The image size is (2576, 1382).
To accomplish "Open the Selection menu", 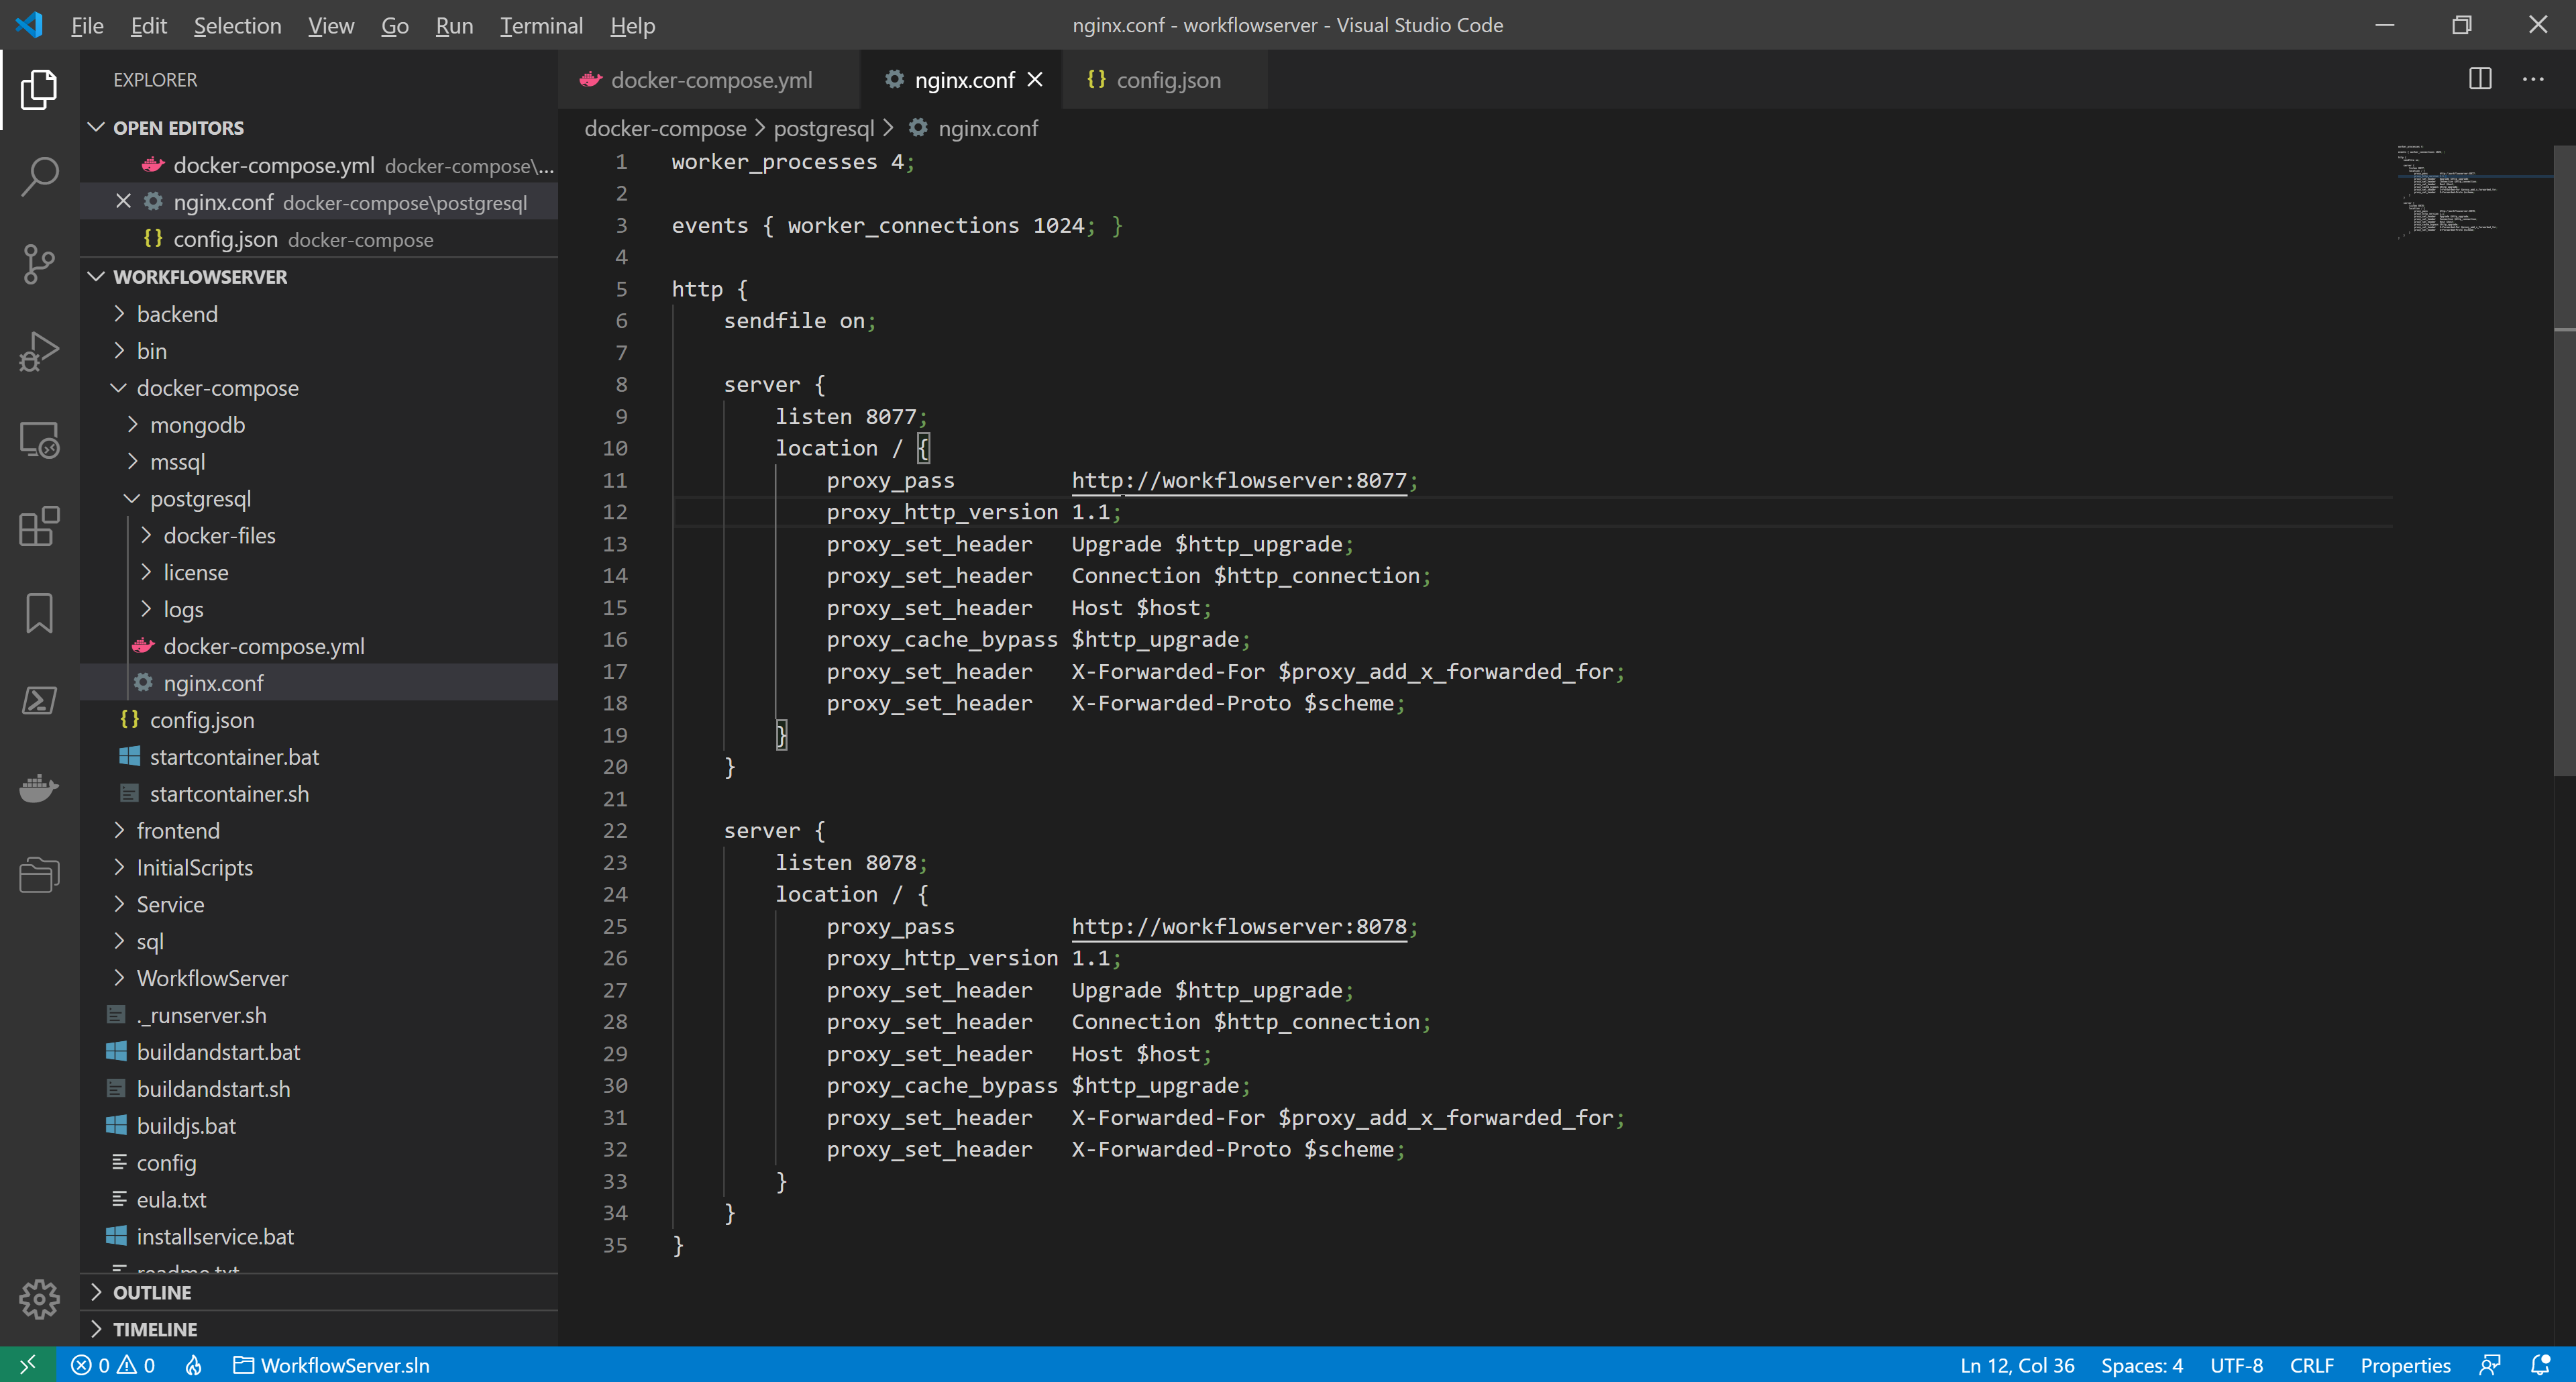I will pyautogui.click(x=237, y=26).
